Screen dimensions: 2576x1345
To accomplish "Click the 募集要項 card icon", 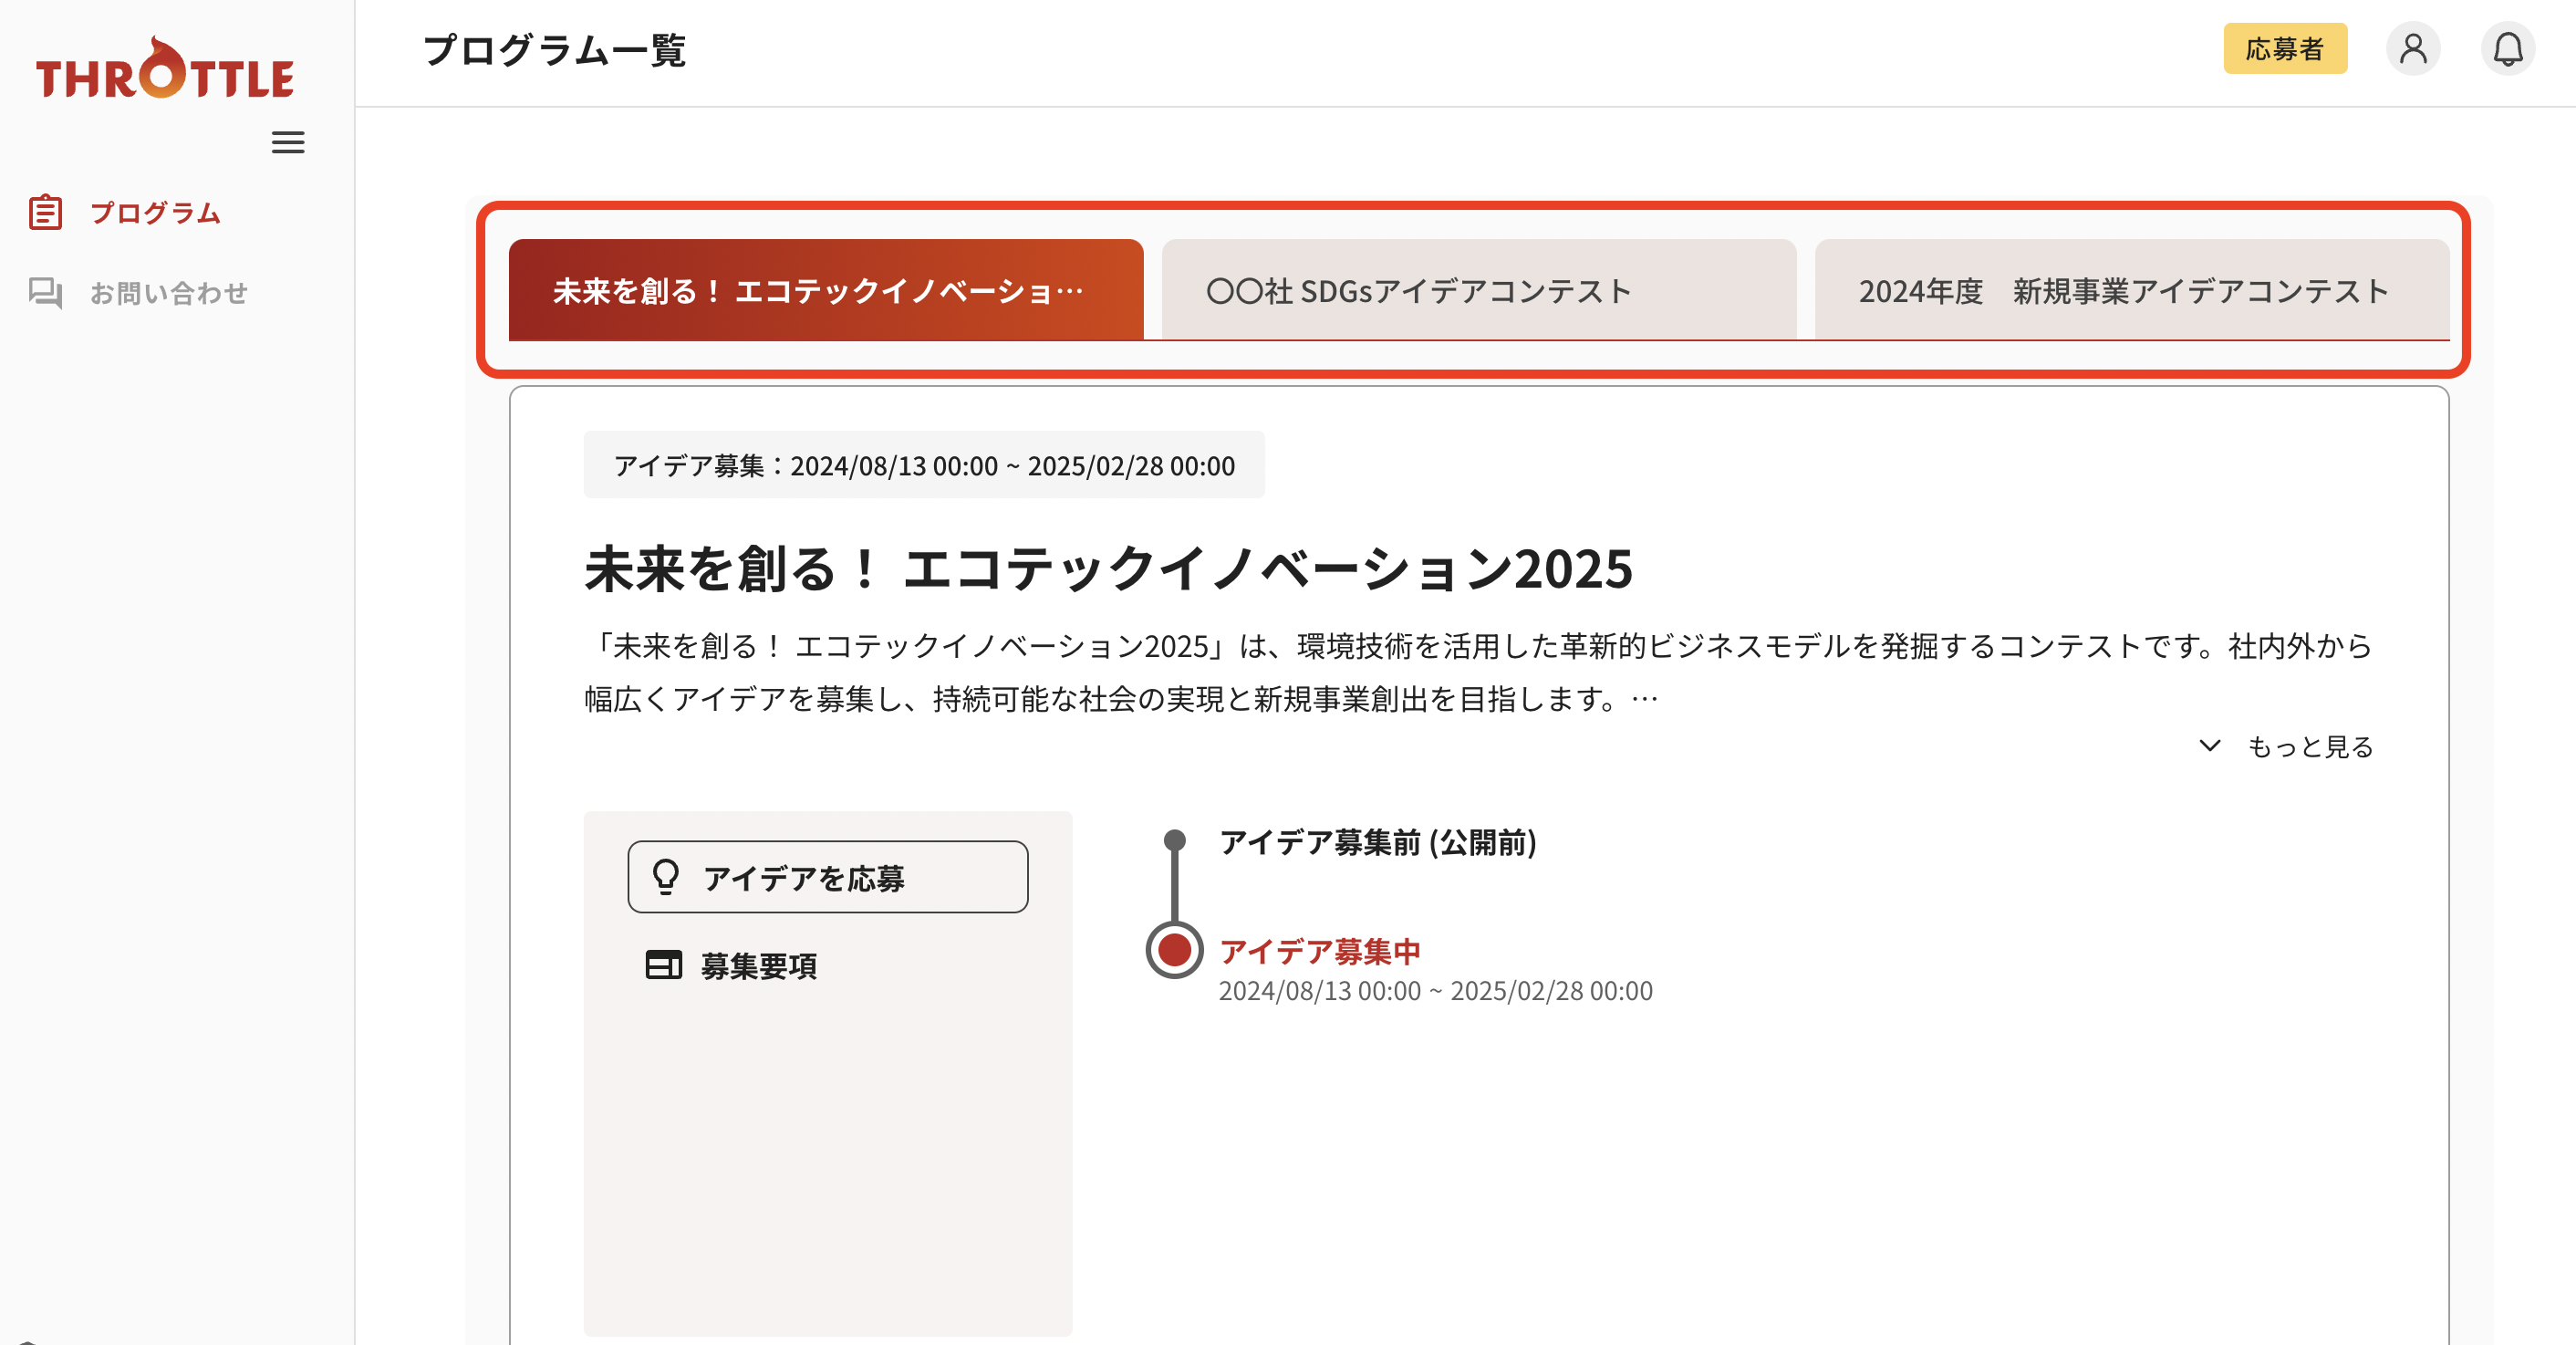I will pyautogui.click(x=664, y=965).
